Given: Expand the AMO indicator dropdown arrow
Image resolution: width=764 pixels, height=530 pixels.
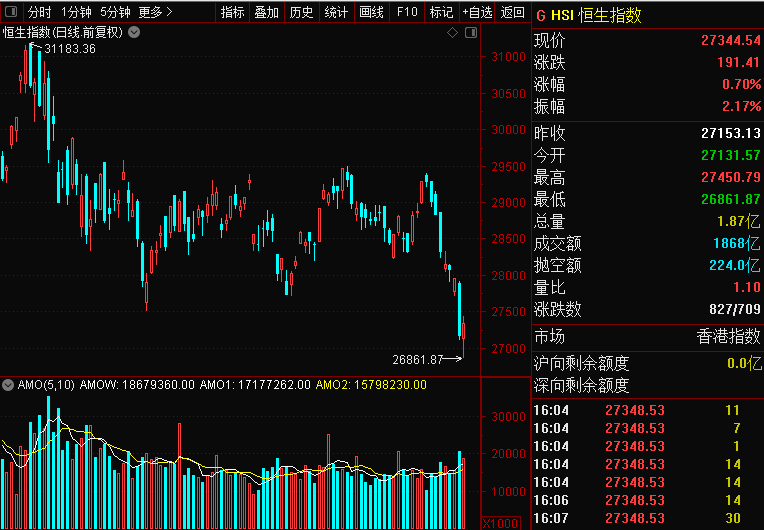Looking at the screenshot, I should pos(8,385).
